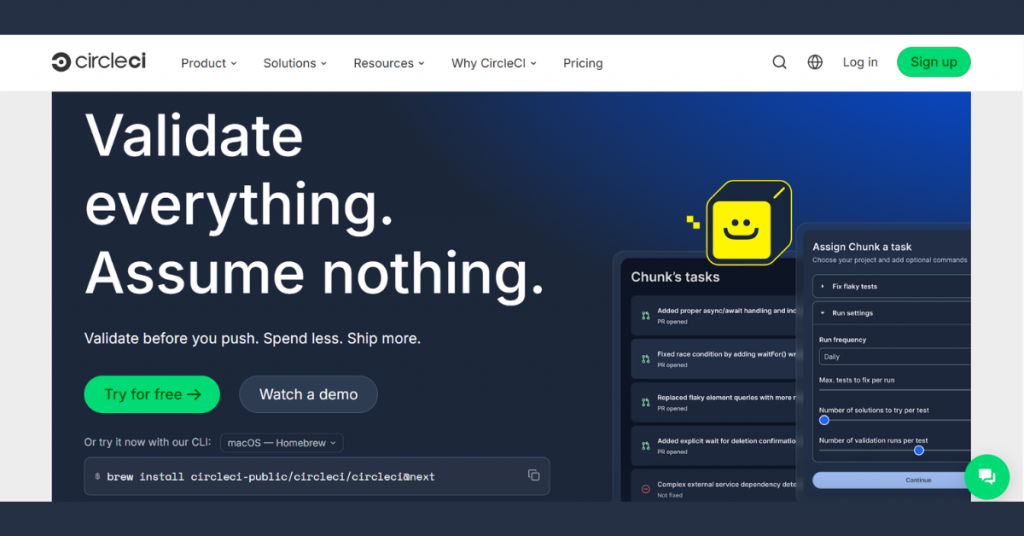Click the validation-runs-per-test slider handle

pyautogui.click(x=919, y=450)
